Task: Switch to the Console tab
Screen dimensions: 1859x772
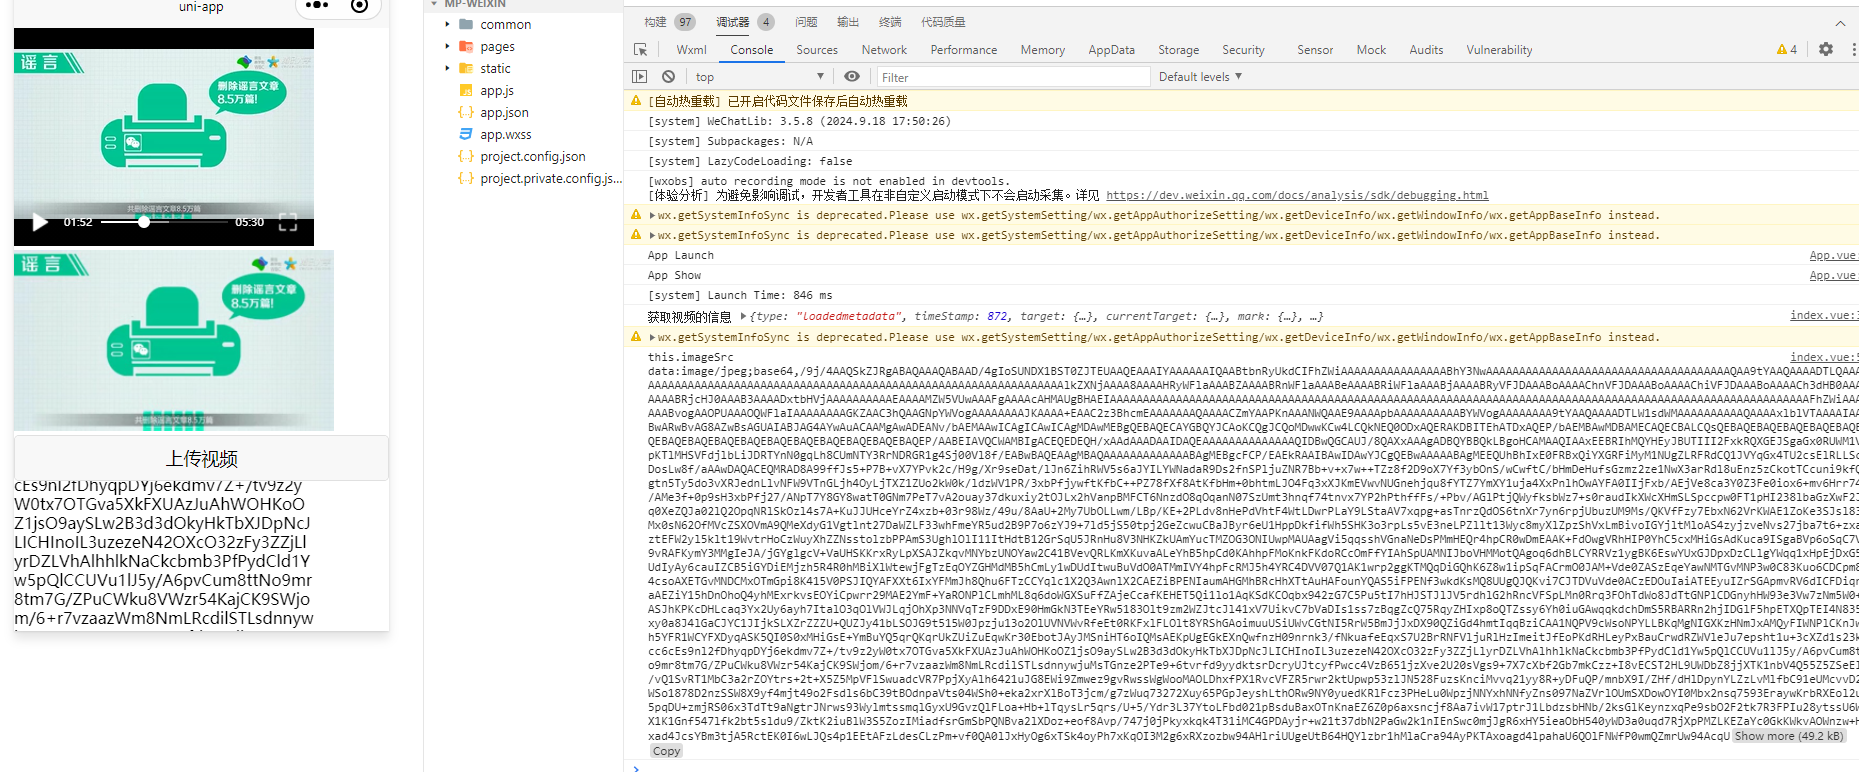Action: pos(751,49)
